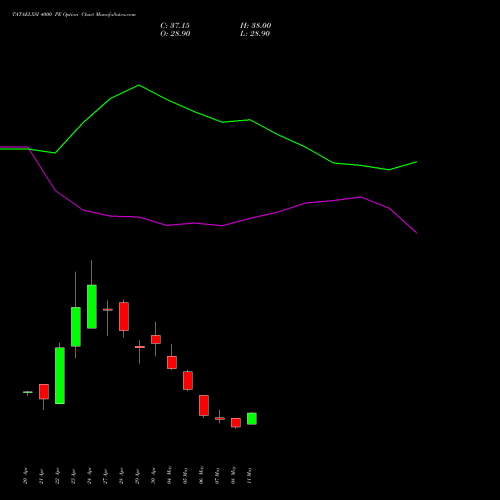Click the "21 Apr" date label
The height and width of the screenshot is (500, 500).
42,476
